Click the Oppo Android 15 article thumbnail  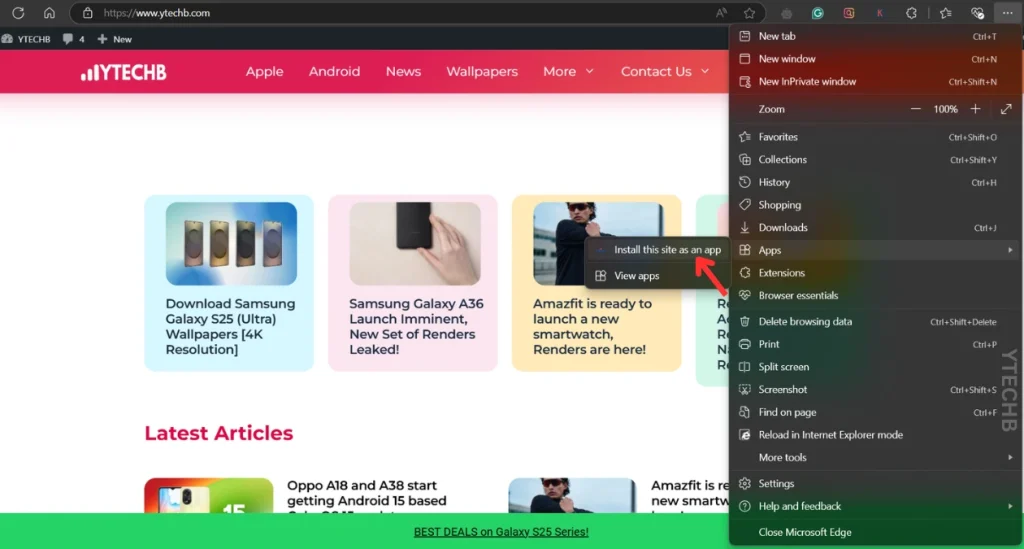209,495
